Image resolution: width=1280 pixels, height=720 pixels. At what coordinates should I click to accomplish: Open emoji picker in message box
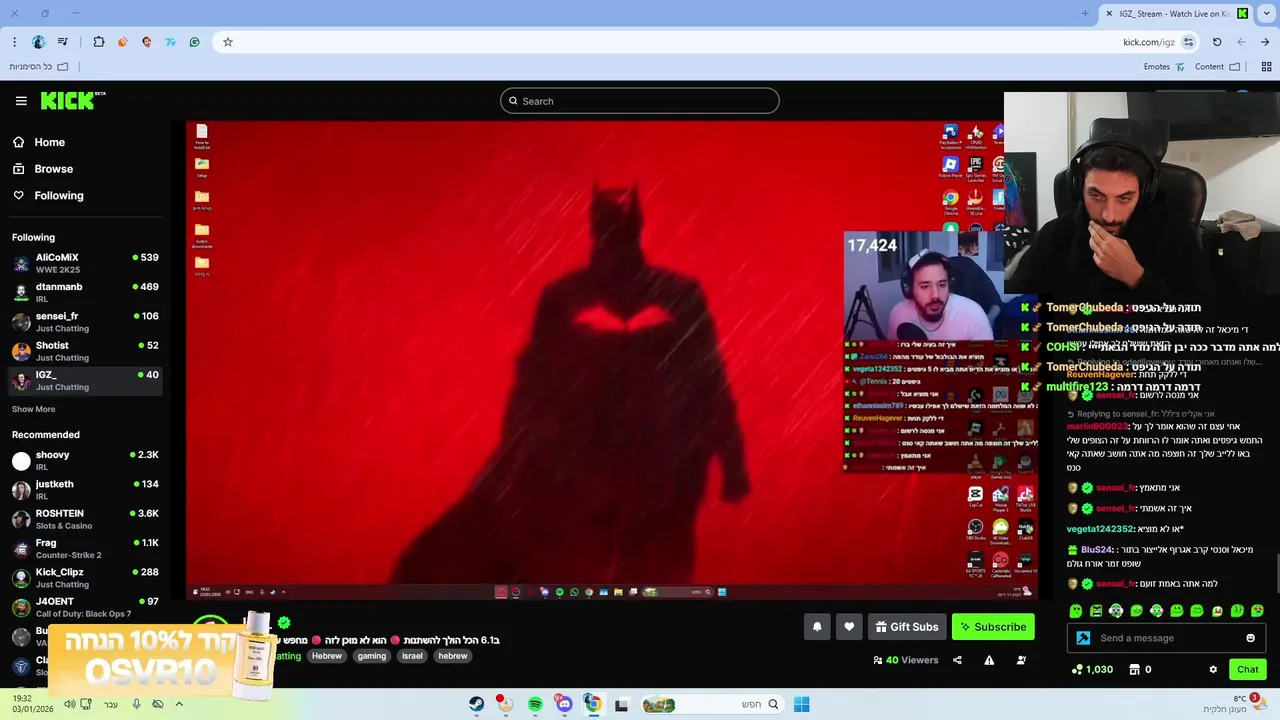pos(1250,638)
